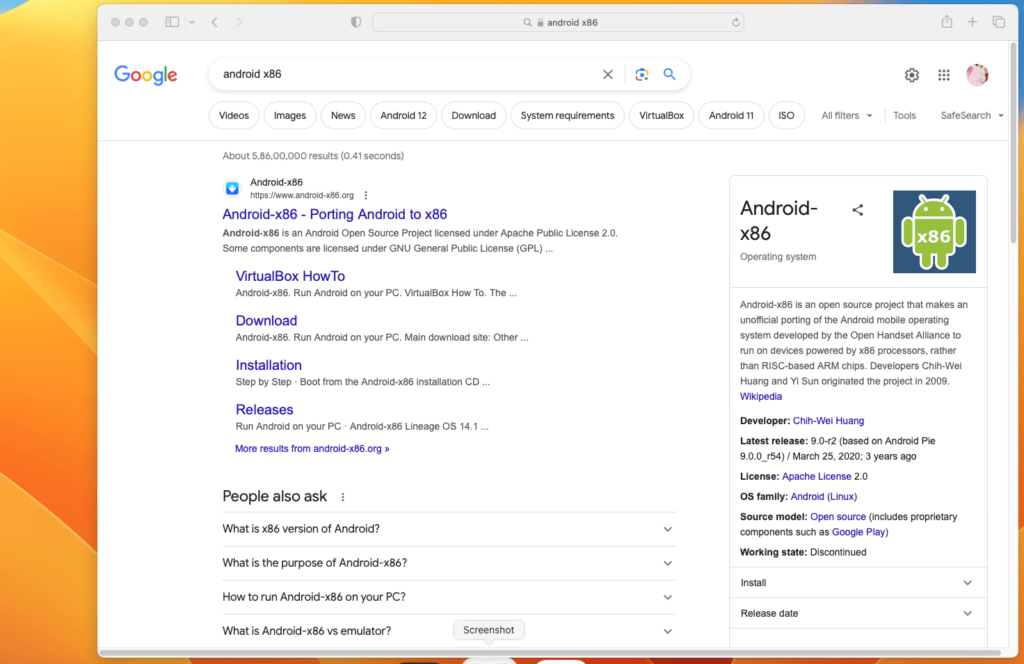Open more results from android-x86.org

[x=311, y=447]
